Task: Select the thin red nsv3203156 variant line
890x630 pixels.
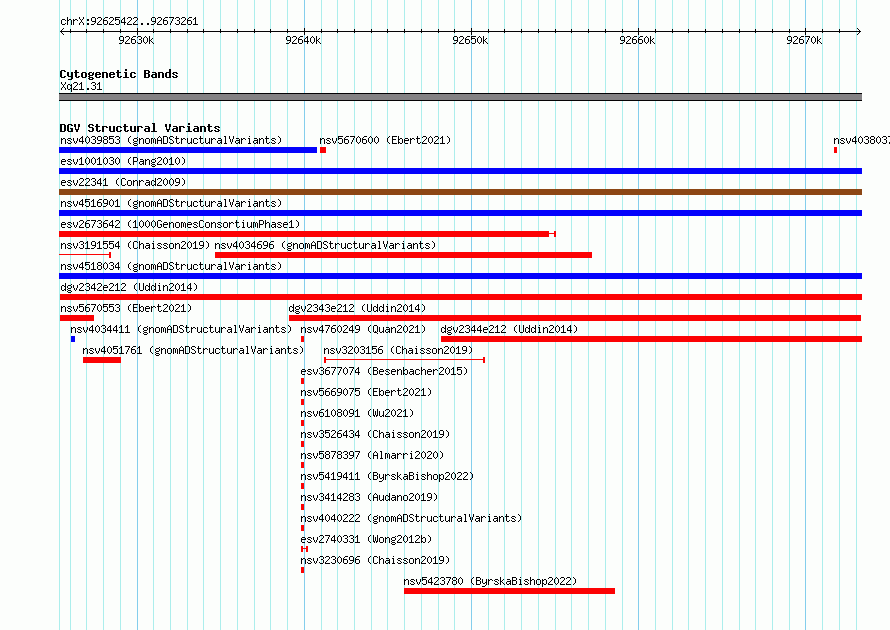Action: coord(404,360)
